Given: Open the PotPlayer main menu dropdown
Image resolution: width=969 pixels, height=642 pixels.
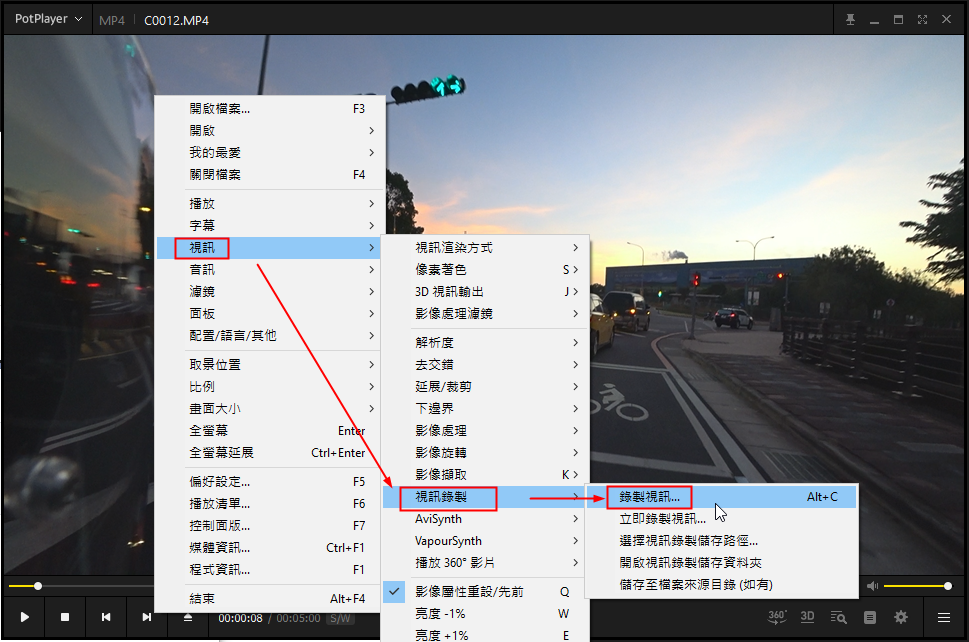Looking at the screenshot, I should point(48,19).
